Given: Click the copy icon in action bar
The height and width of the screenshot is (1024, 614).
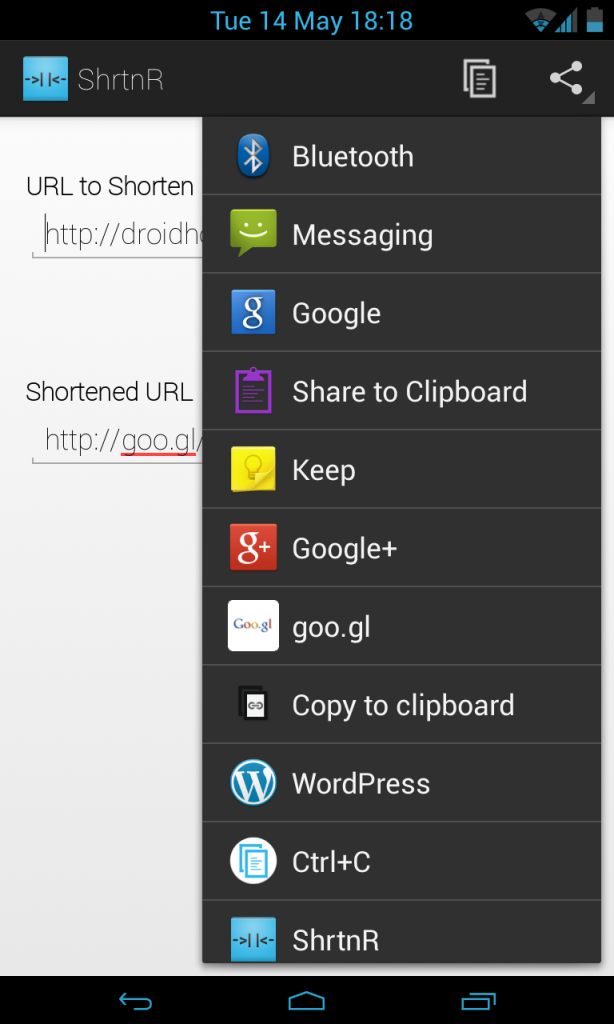Looking at the screenshot, I should coord(479,79).
